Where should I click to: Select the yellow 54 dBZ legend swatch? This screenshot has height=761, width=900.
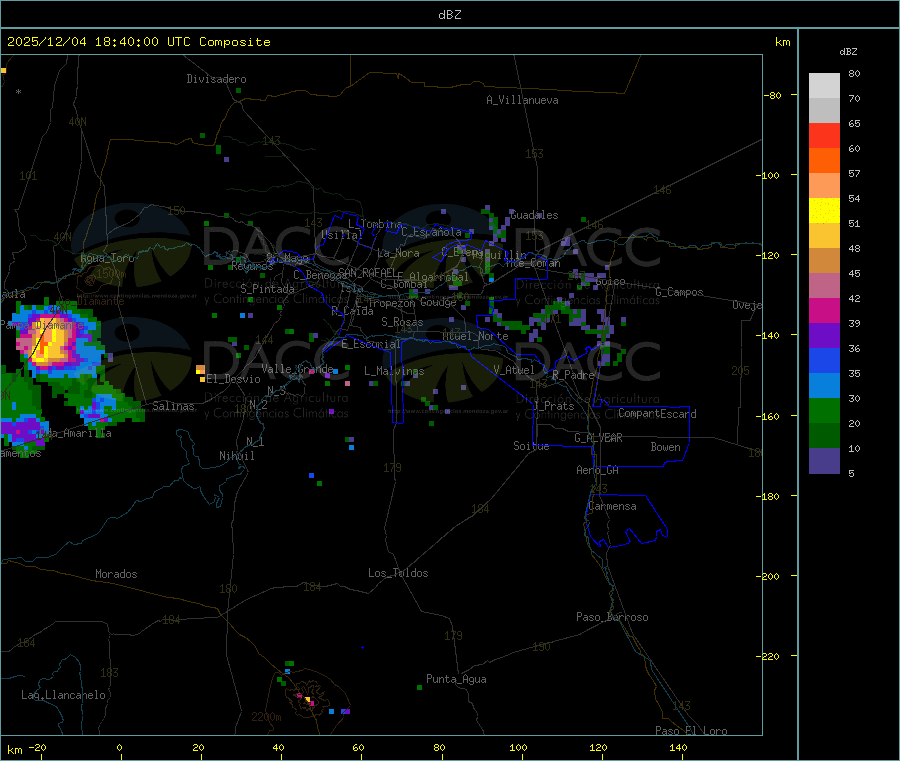(x=824, y=210)
